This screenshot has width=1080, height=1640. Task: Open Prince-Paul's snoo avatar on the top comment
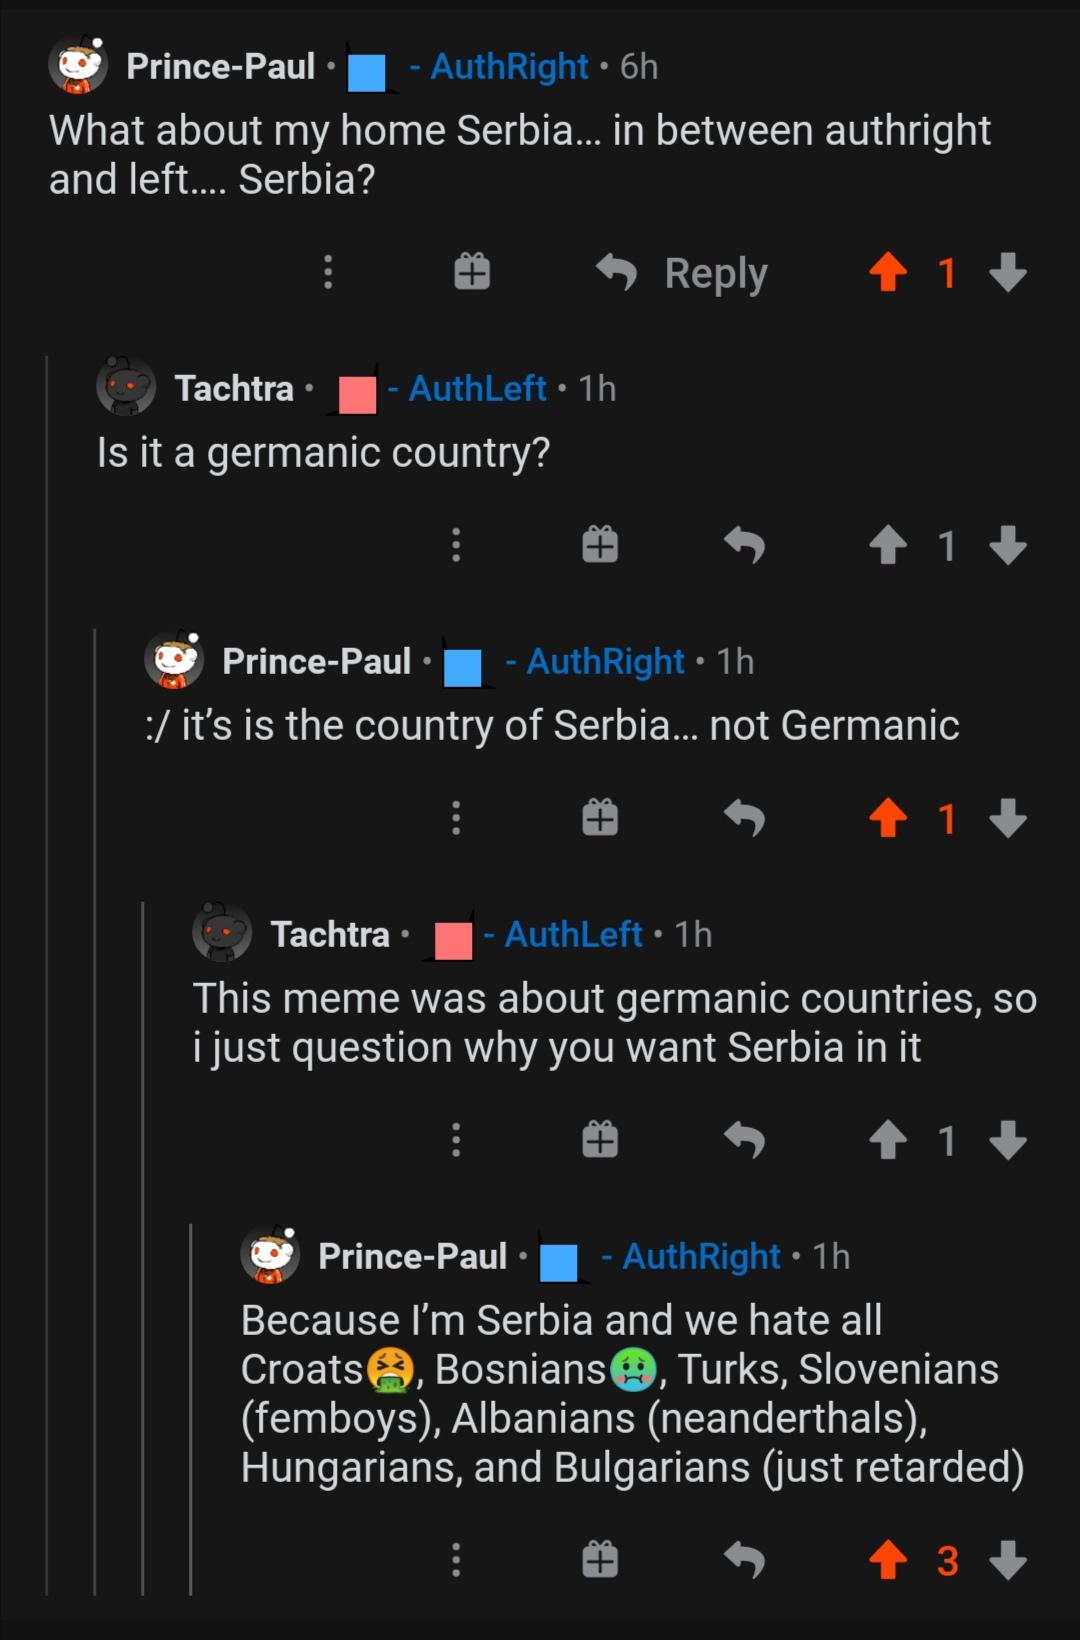tap(80, 66)
